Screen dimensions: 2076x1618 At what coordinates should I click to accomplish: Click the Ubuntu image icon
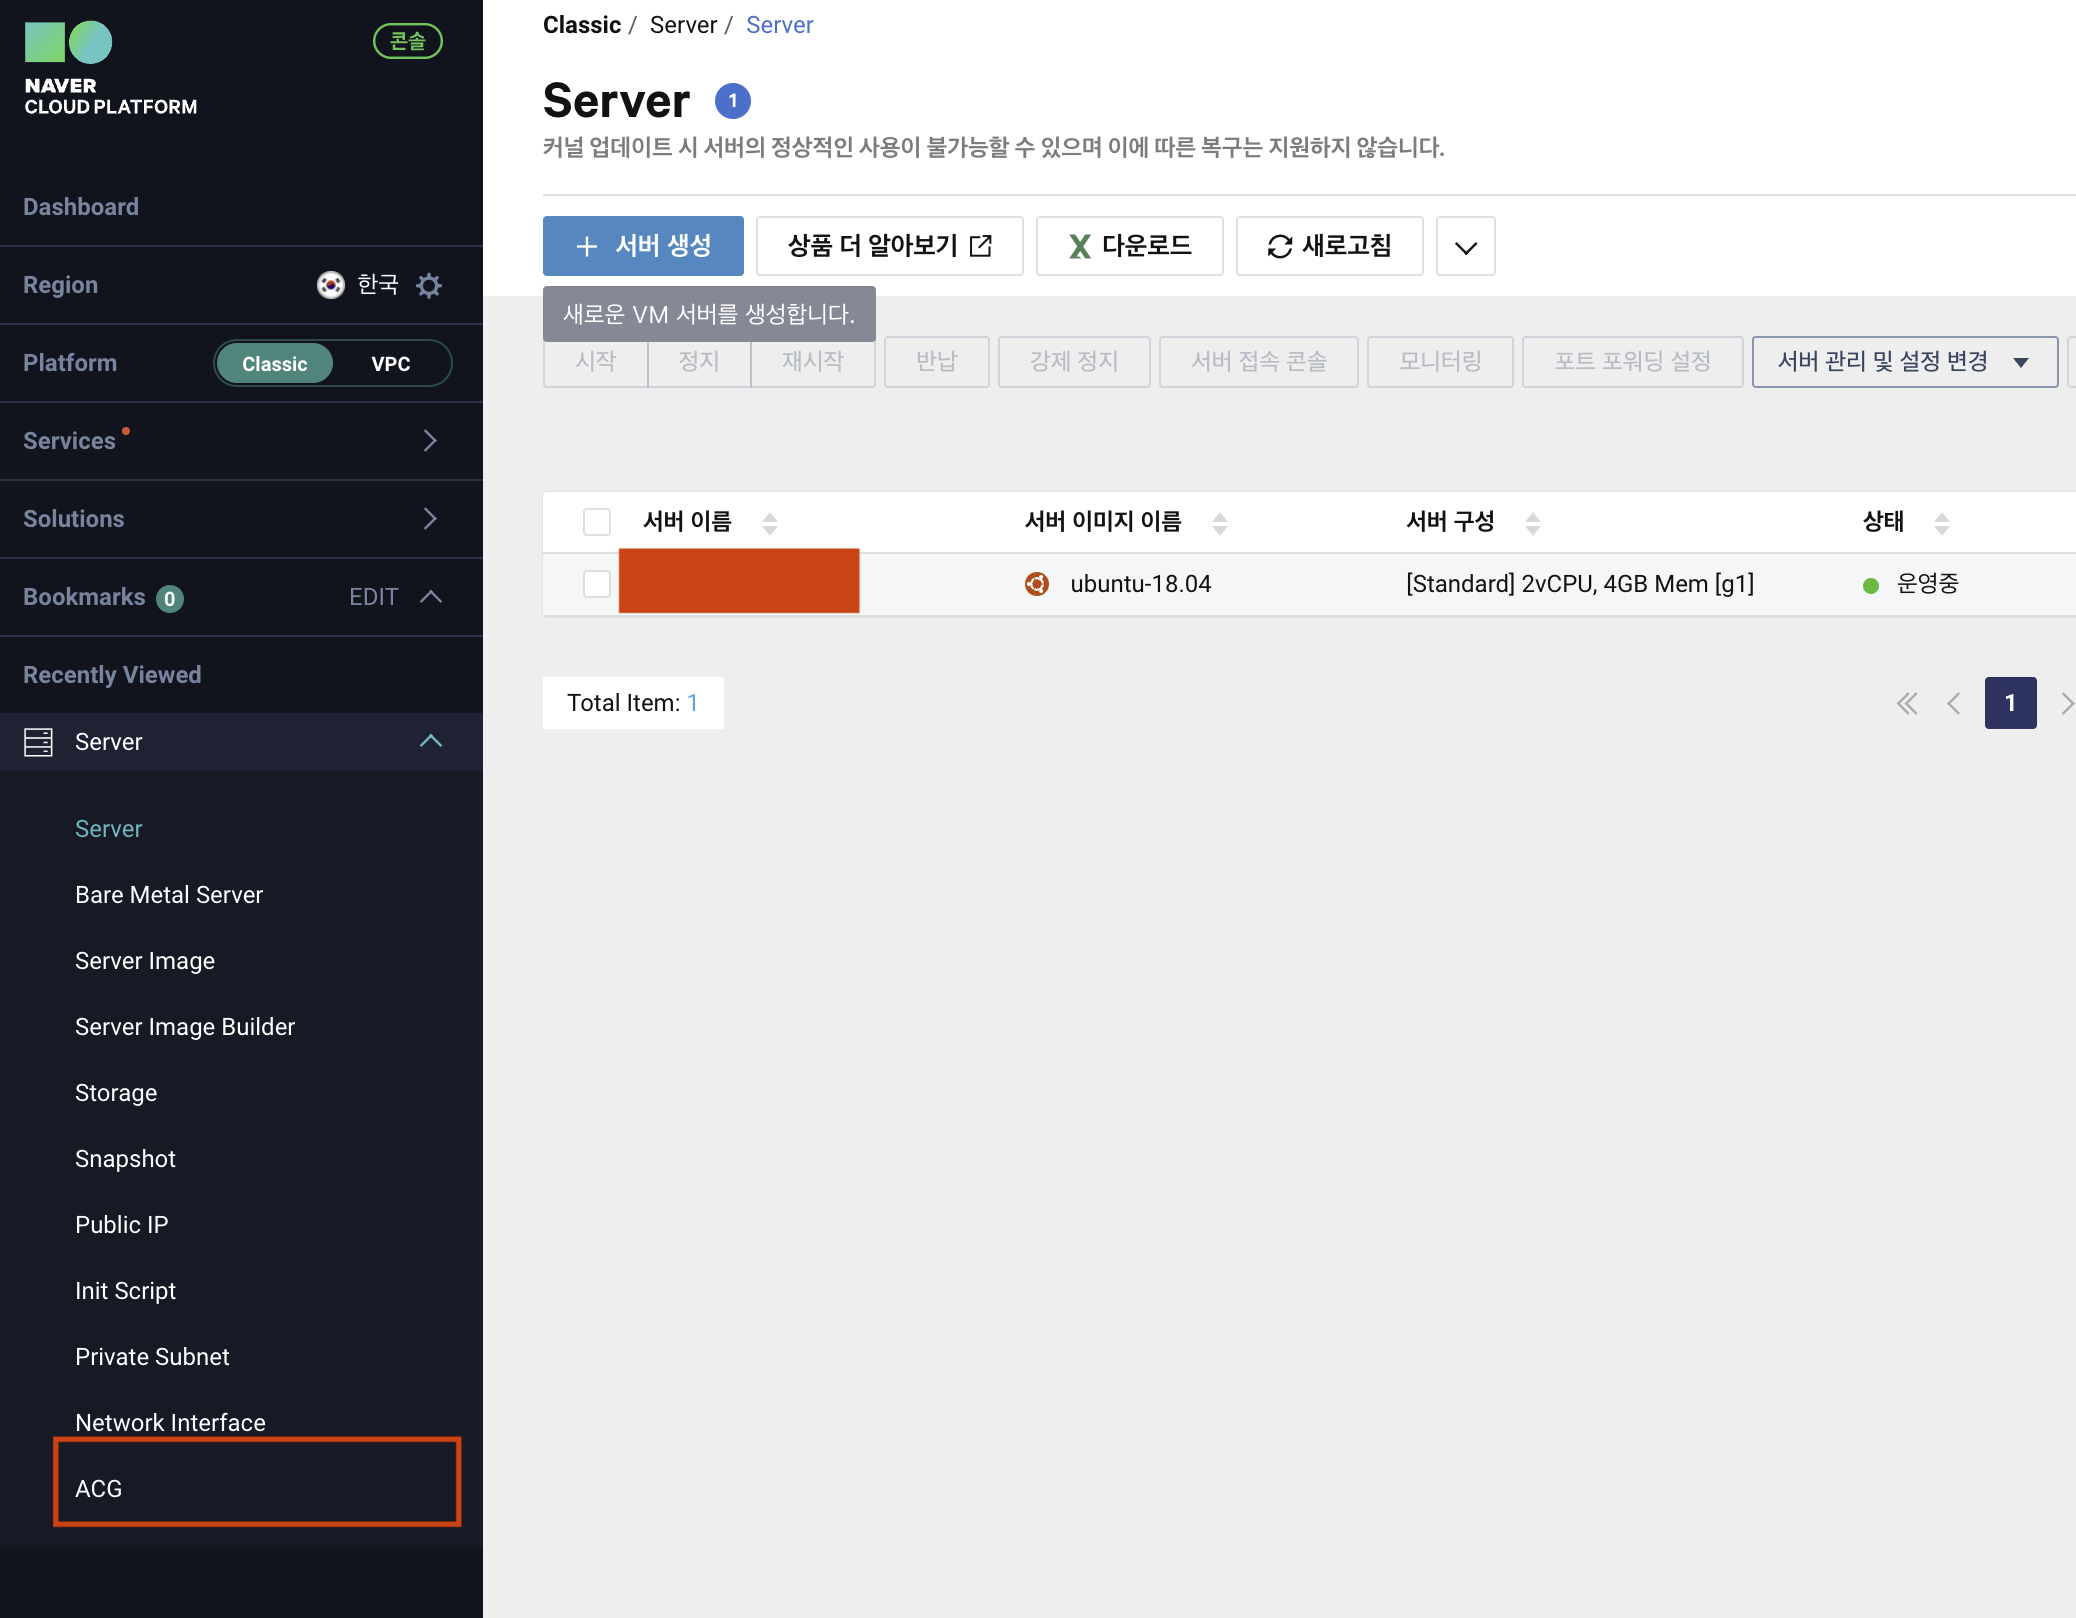click(1037, 584)
